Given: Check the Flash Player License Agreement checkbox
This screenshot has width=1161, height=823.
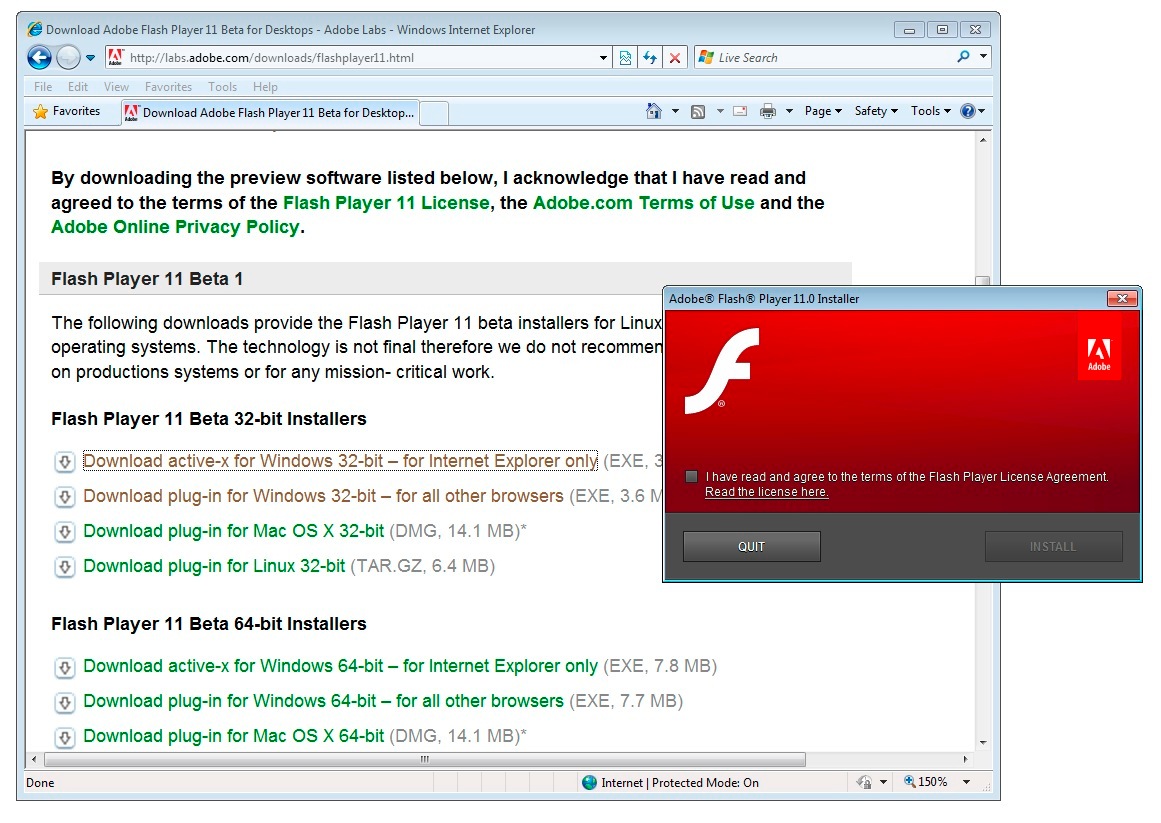Looking at the screenshot, I should 692,477.
